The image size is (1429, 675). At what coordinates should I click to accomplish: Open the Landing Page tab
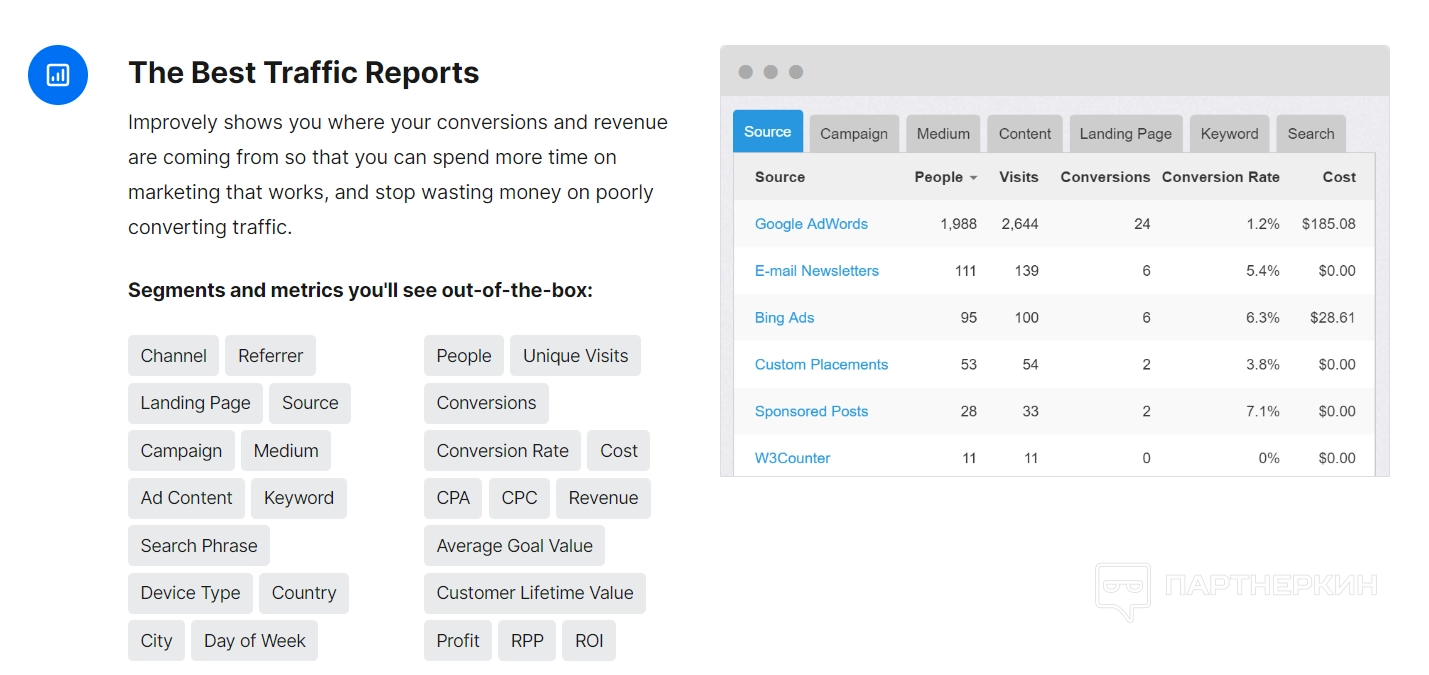(1125, 134)
